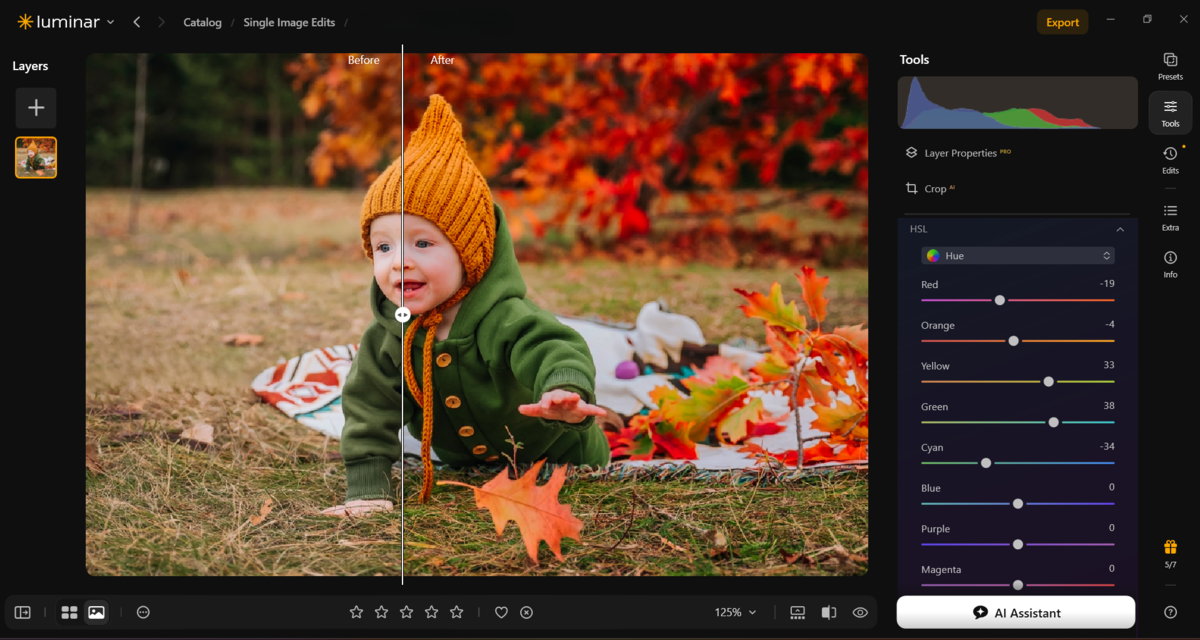
Task: Toggle the side panel layout icon
Action: (x=22, y=612)
